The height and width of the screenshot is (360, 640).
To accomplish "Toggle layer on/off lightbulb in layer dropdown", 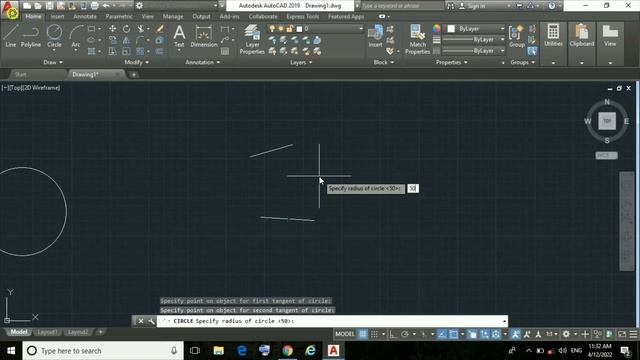I will click(272, 29).
